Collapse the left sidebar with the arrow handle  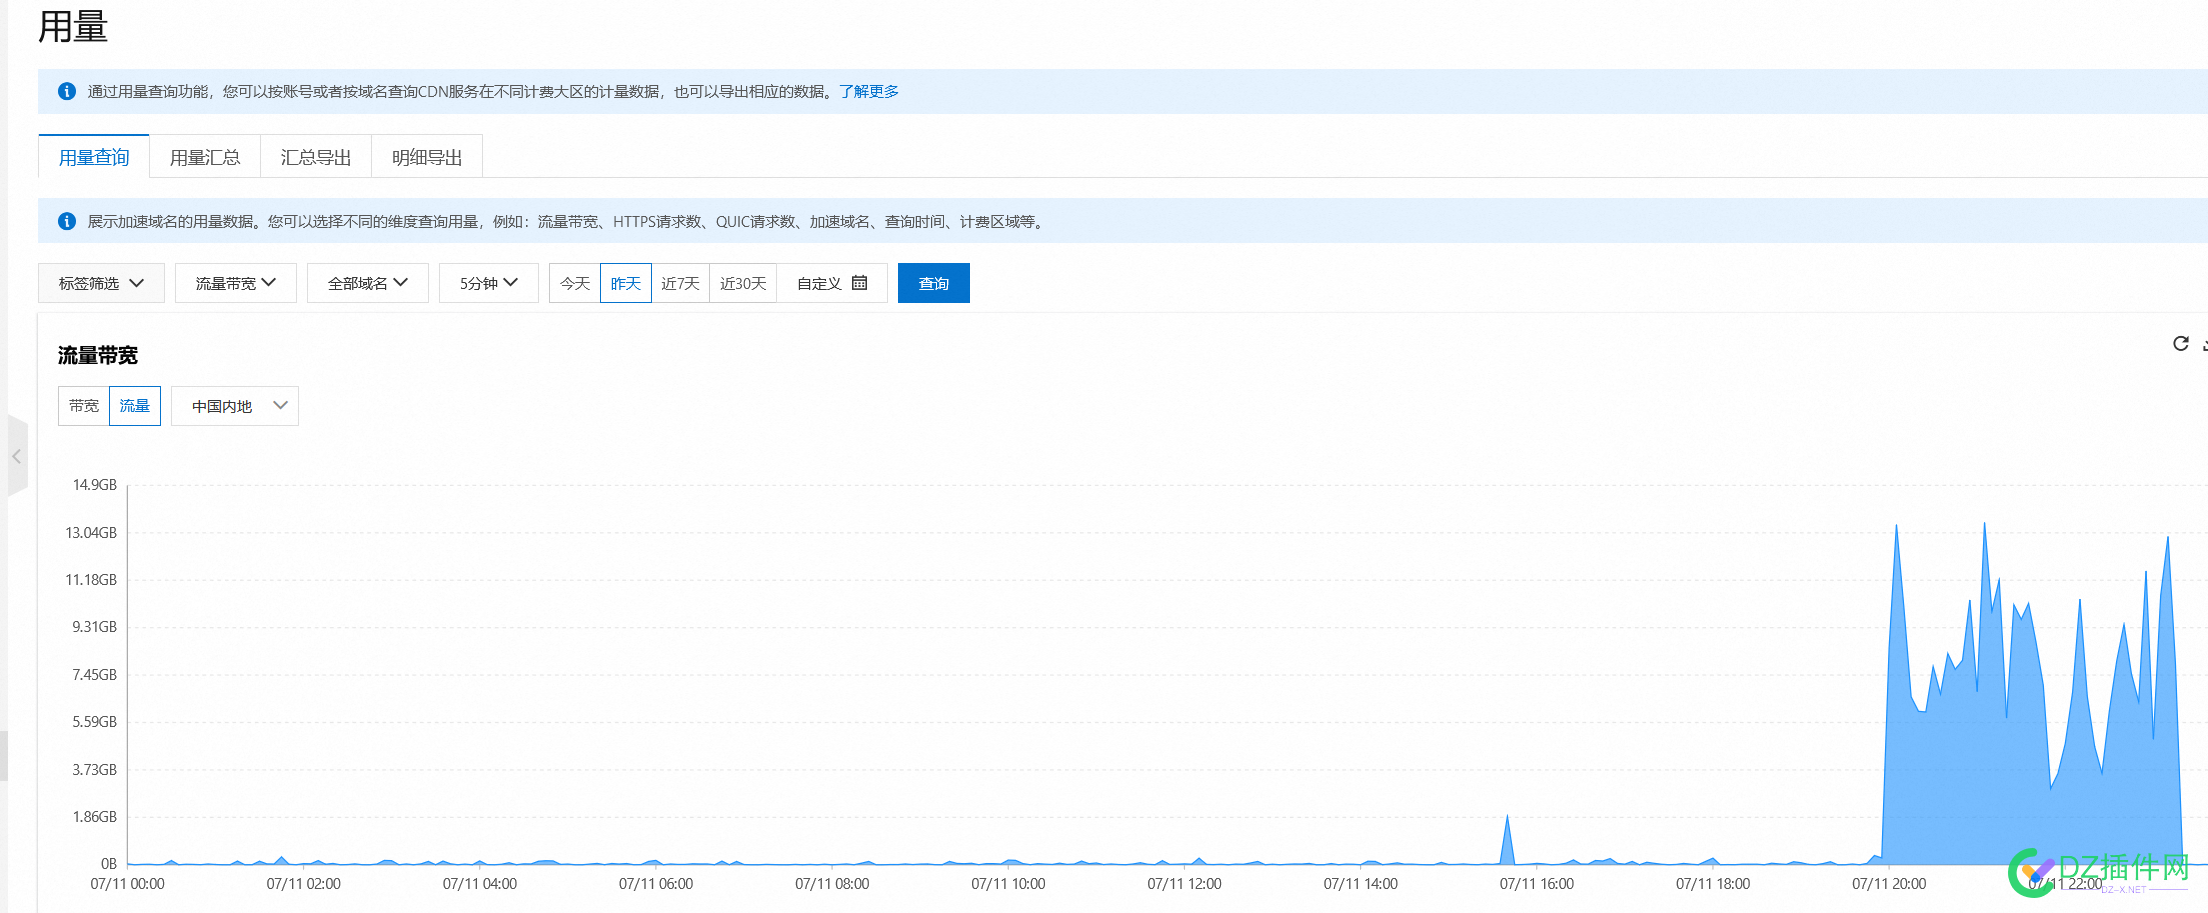pos(17,456)
